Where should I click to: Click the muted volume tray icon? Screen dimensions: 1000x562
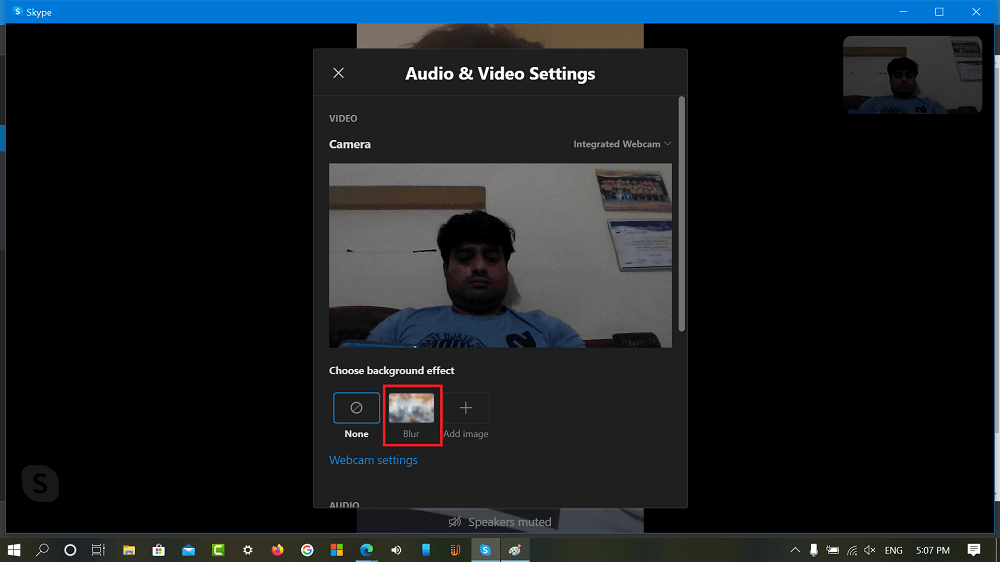(x=870, y=550)
